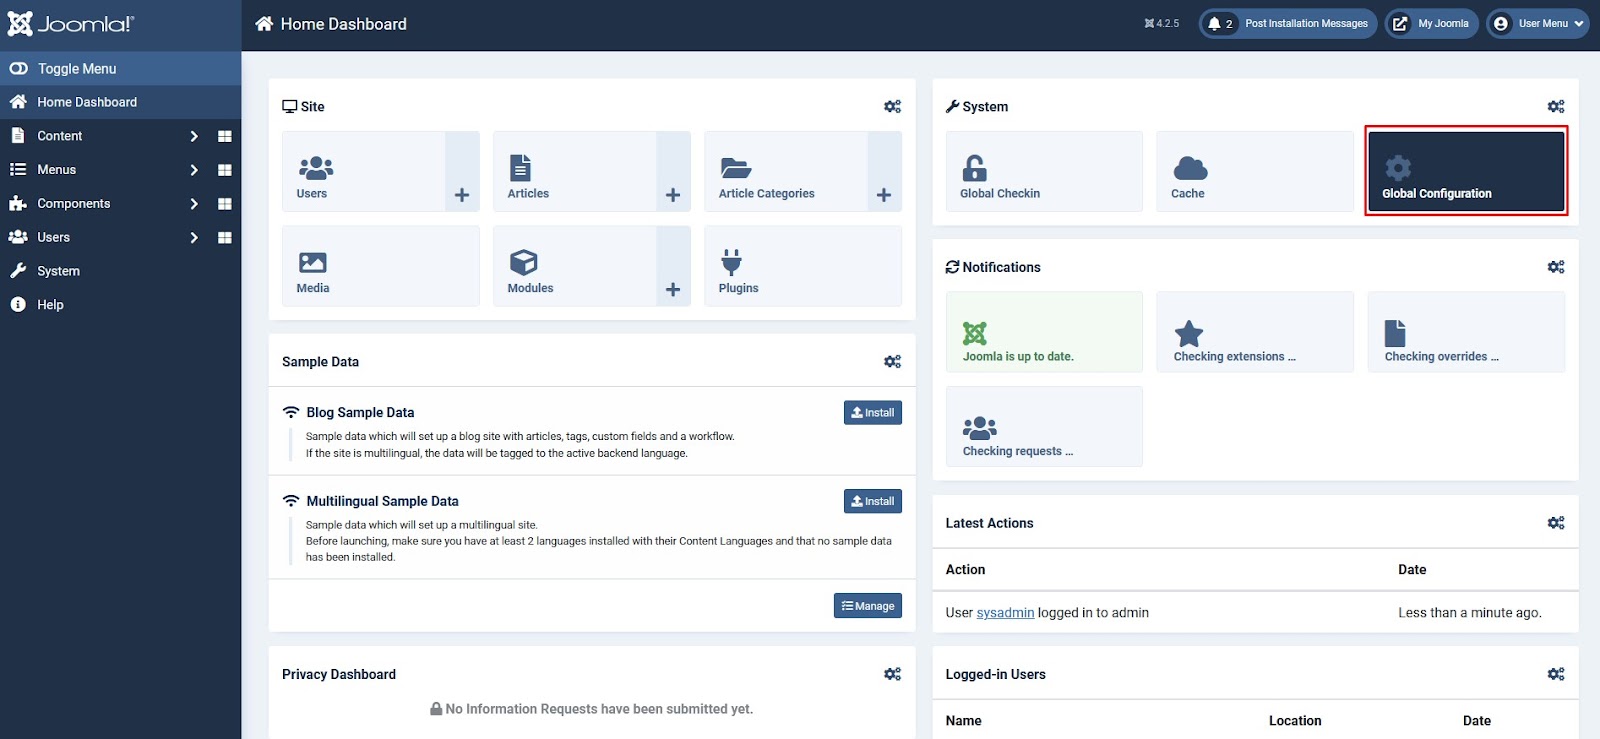Install the Blog Sample Data
The height and width of the screenshot is (739, 1600).
point(873,413)
